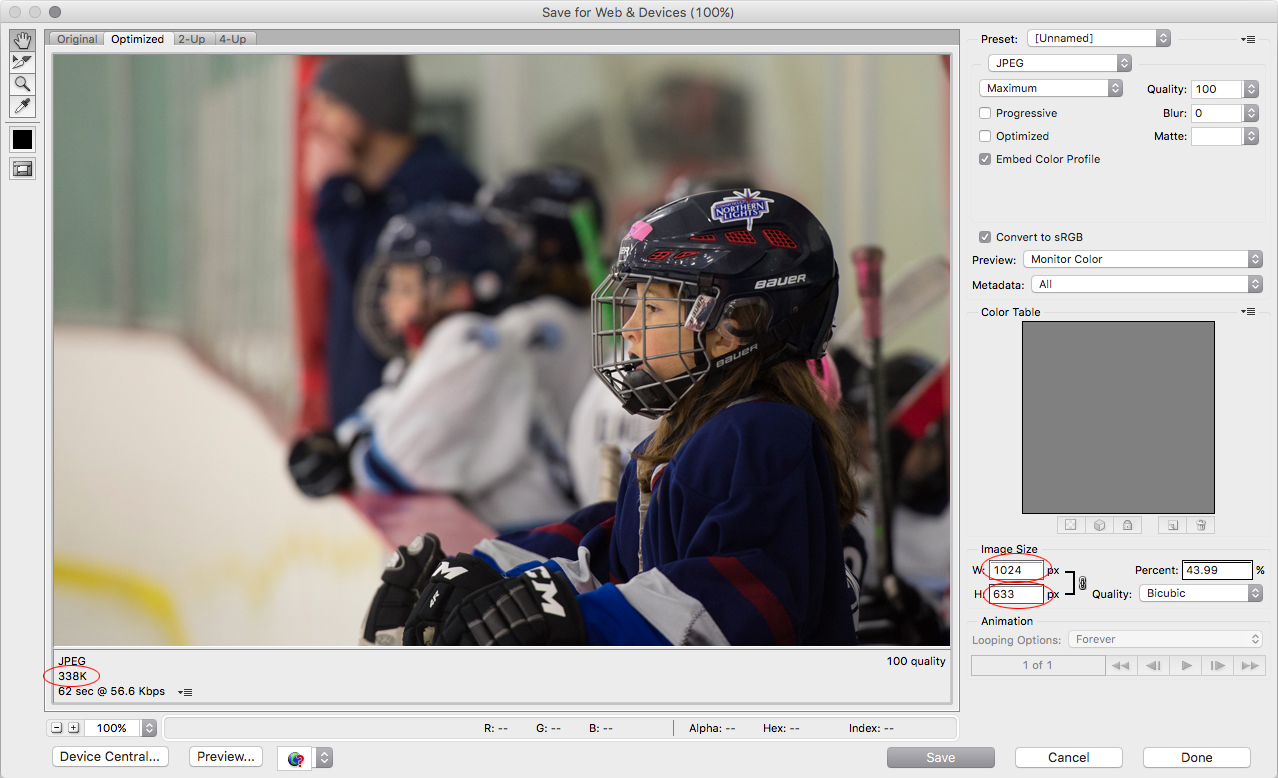Image resolution: width=1278 pixels, height=778 pixels.
Task: Select the Slice Select tool
Action: pos(22,63)
